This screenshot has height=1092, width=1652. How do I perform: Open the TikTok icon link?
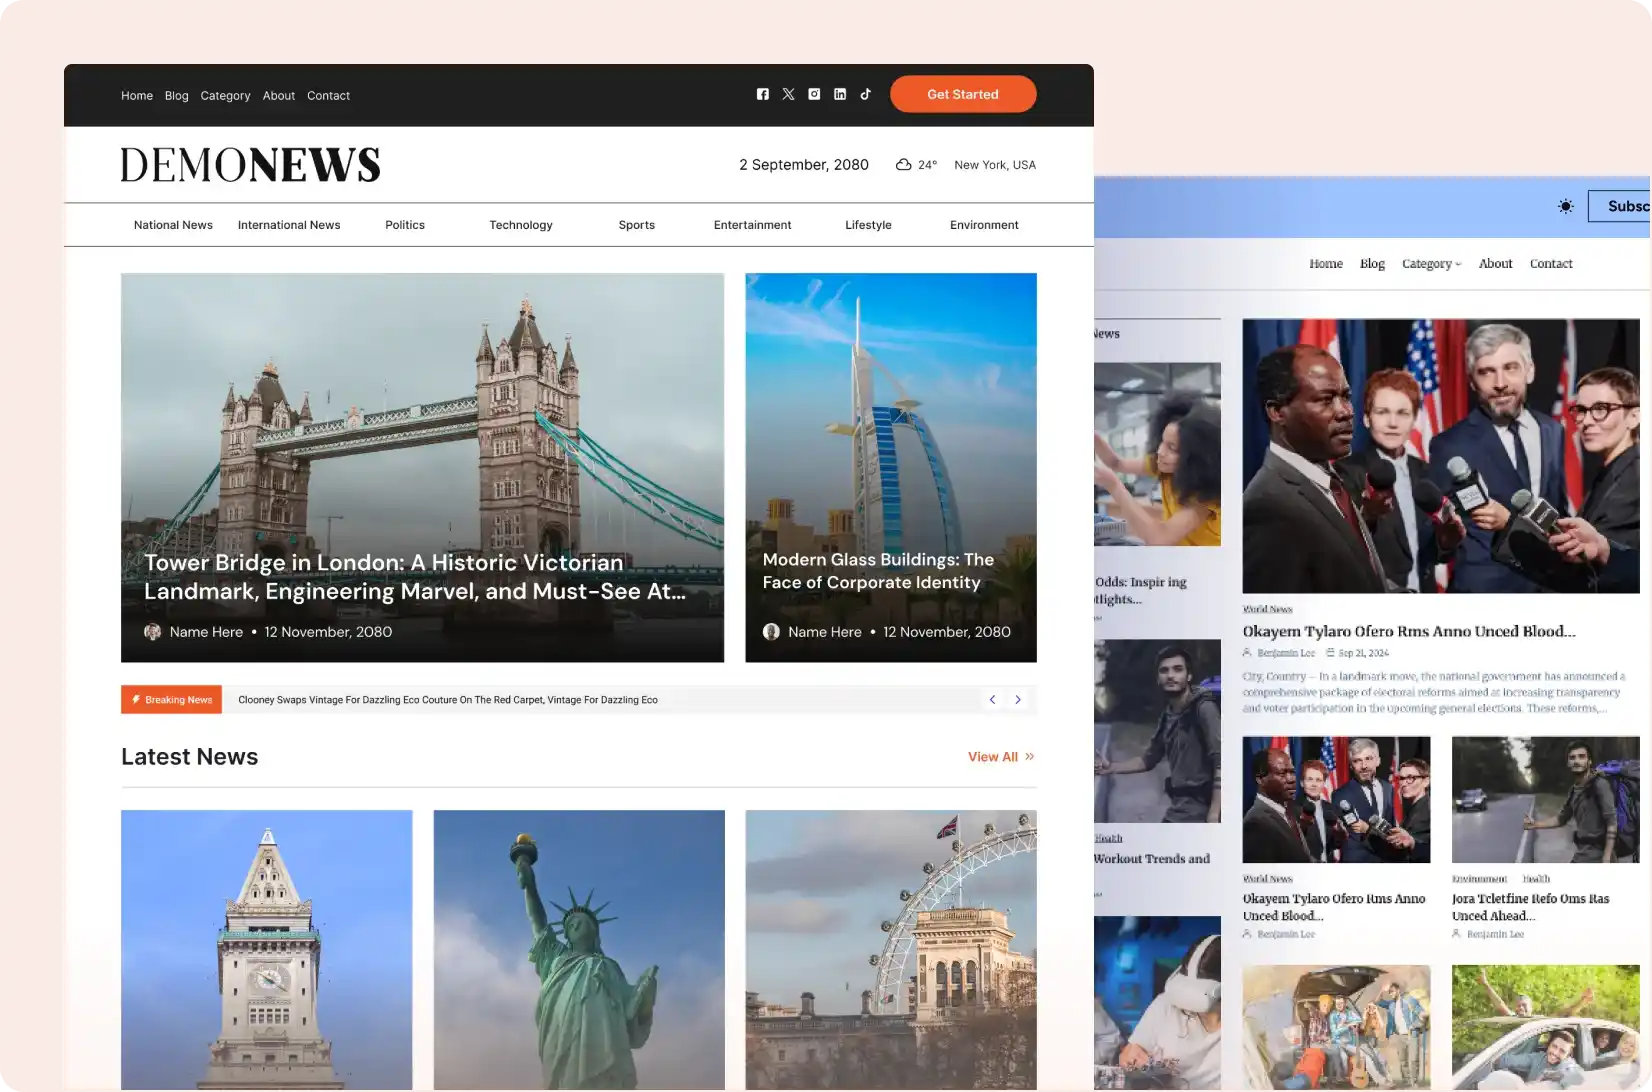tap(866, 94)
